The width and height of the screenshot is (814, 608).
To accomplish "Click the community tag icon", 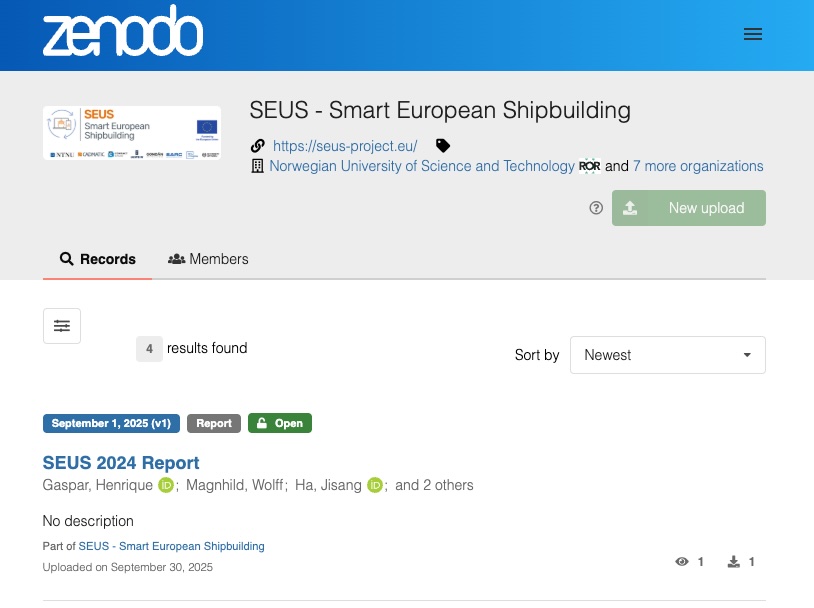I will coord(443,146).
